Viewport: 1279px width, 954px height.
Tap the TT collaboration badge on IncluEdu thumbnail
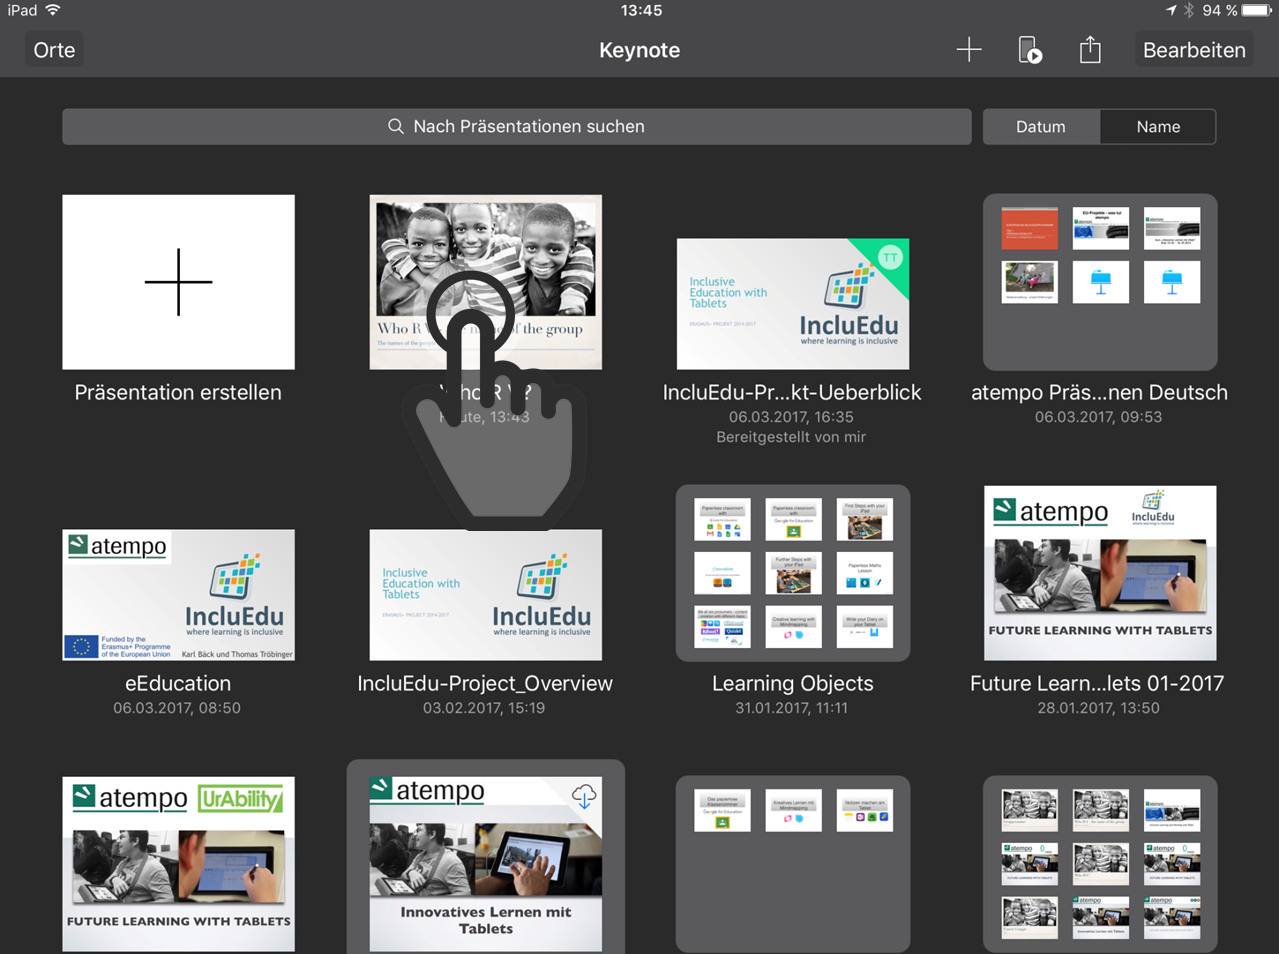click(x=889, y=258)
